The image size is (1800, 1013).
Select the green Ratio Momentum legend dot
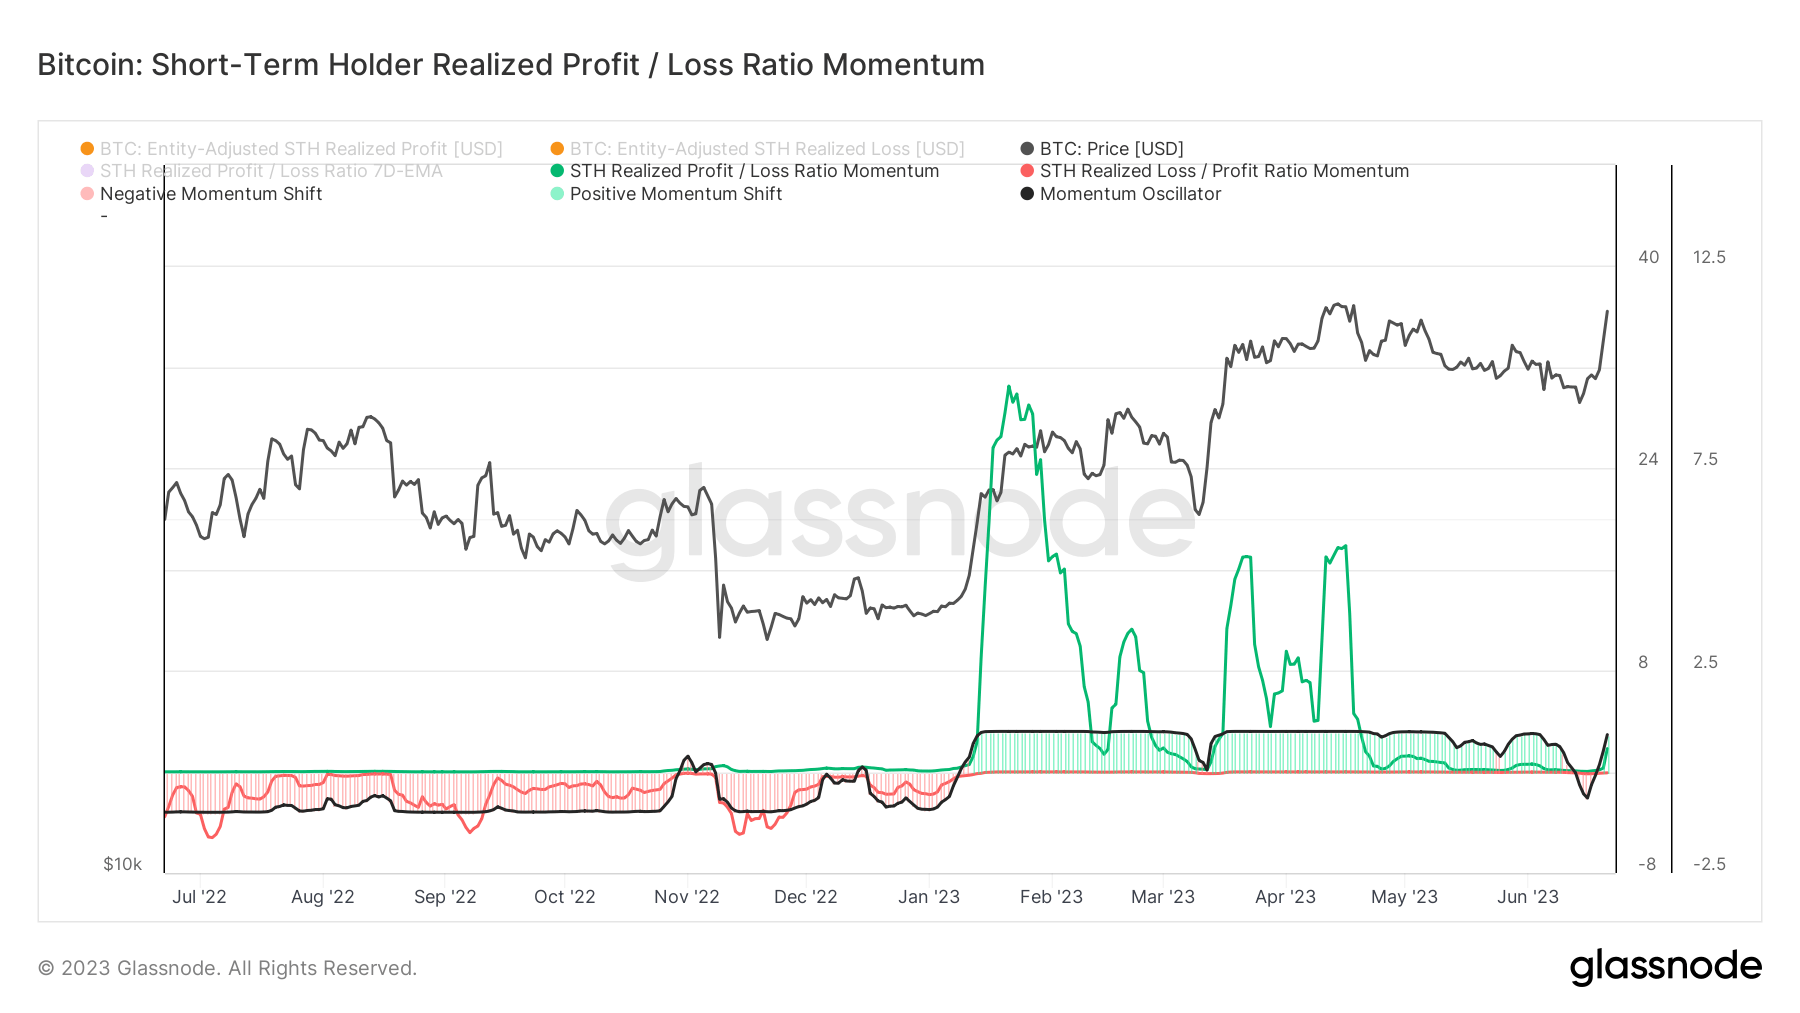click(x=556, y=171)
